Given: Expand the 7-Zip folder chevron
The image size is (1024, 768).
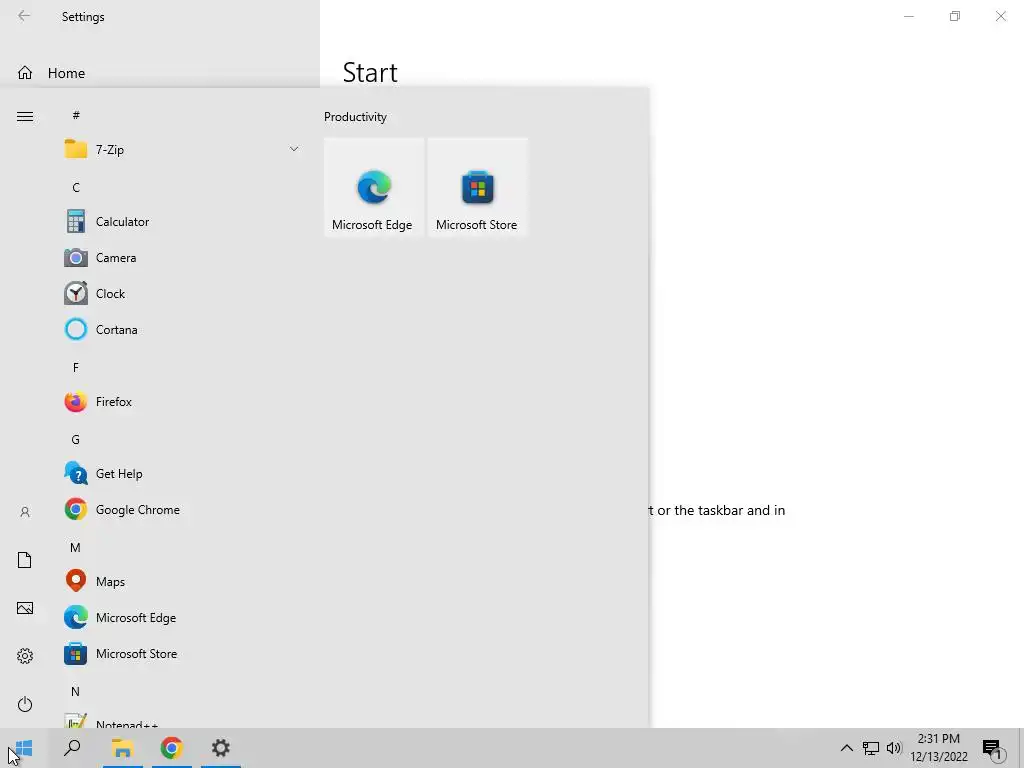Looking at the screenshot, I should [x=294, y=150].
